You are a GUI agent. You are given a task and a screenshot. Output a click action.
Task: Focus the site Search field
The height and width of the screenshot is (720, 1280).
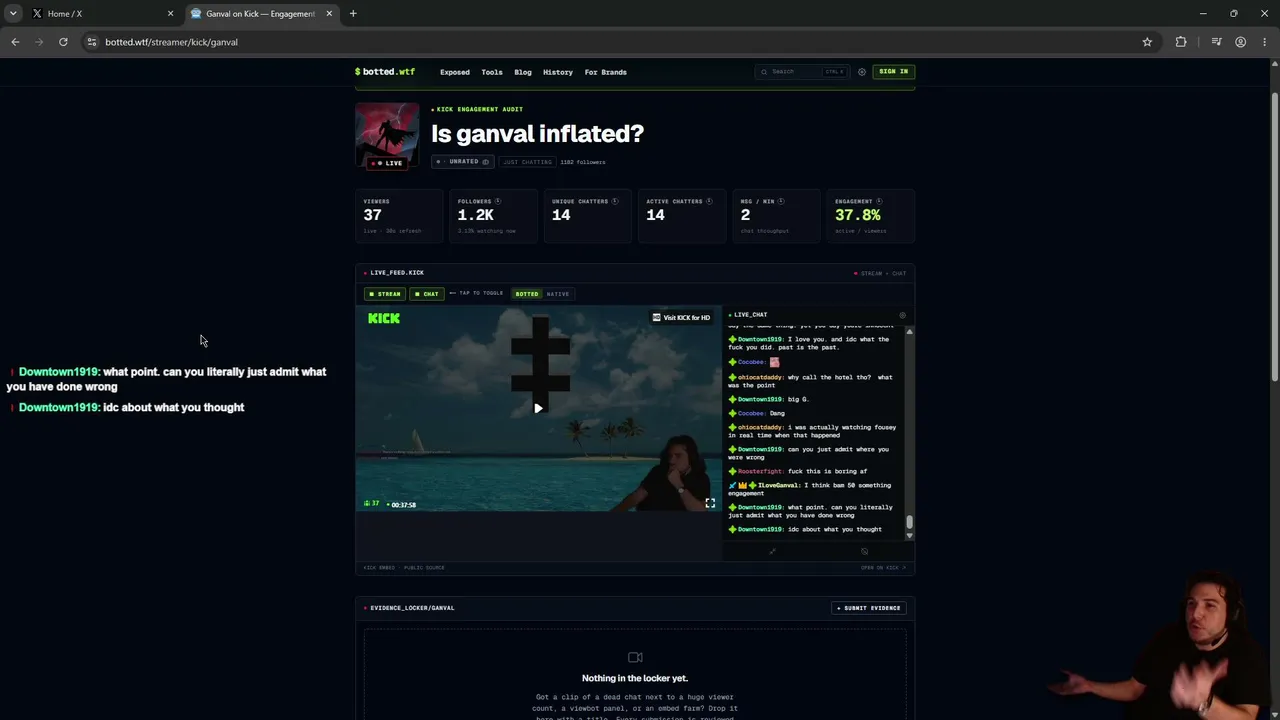click(x=802, y=72)
